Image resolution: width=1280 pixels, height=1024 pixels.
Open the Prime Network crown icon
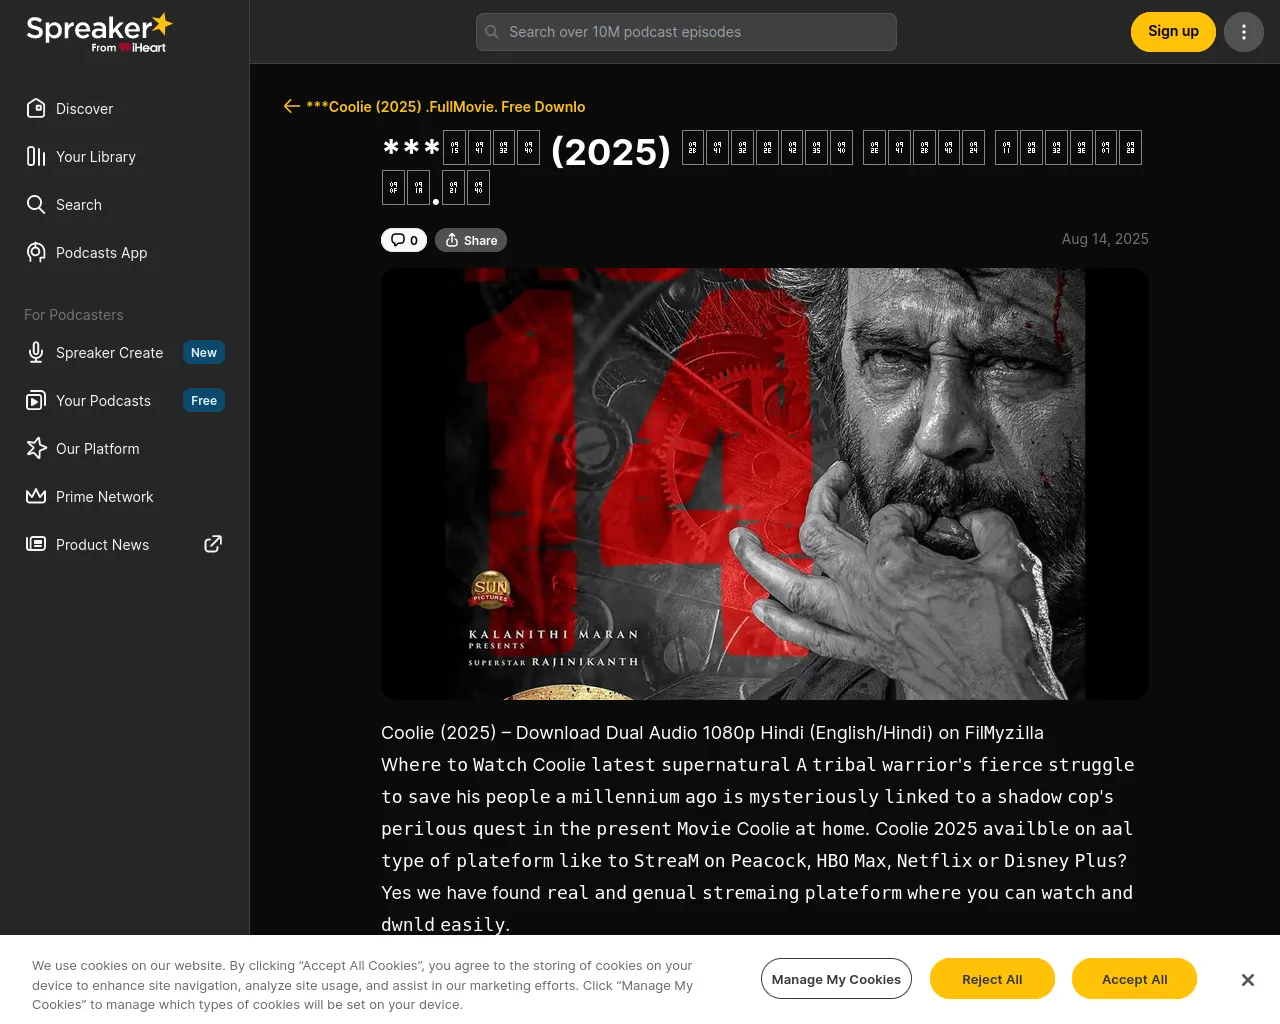coord(36,496)
